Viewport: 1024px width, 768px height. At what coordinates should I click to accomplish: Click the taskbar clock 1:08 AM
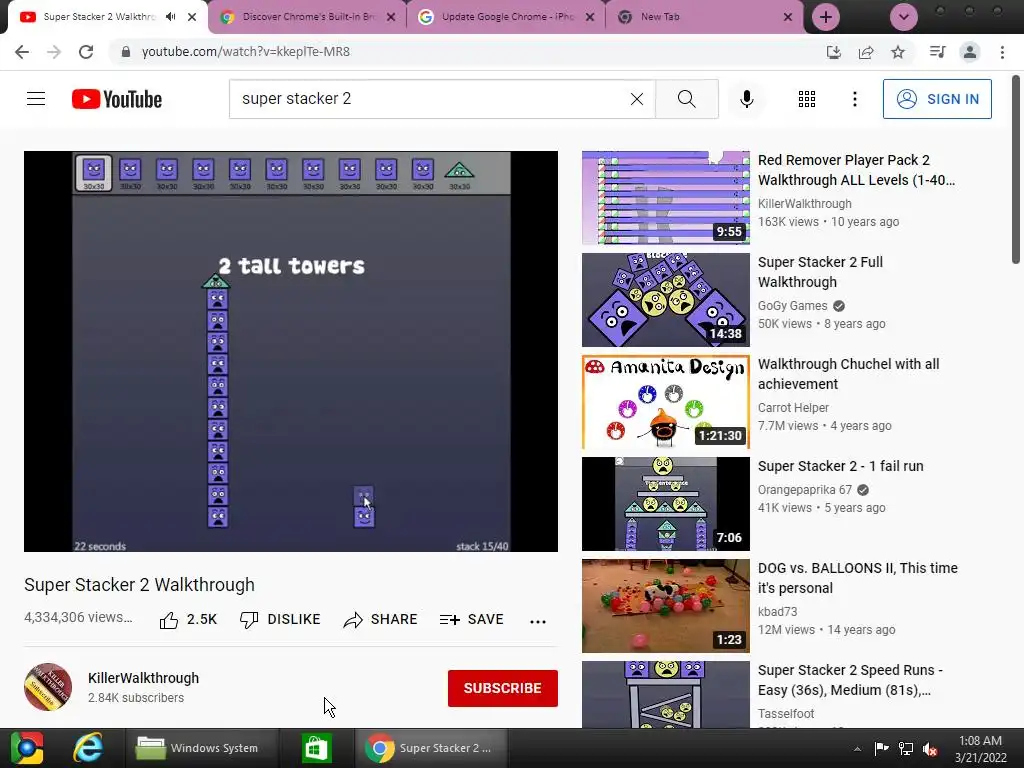tap(980, 748)
